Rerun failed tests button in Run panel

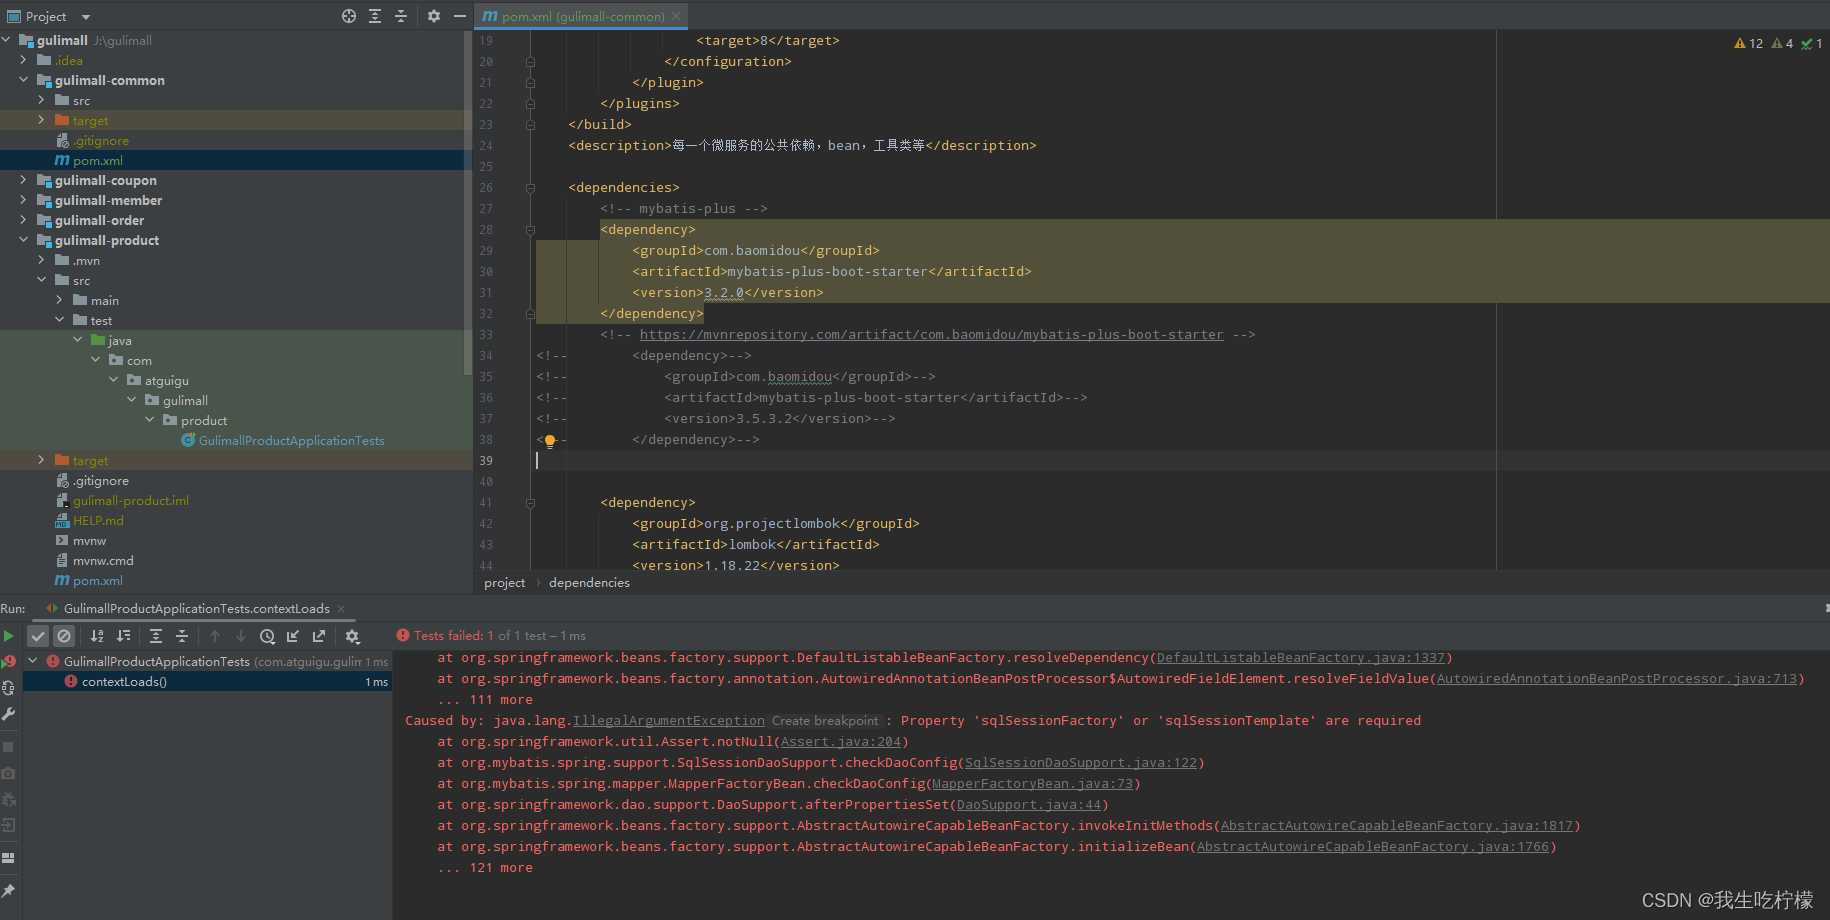pos(8,662)
